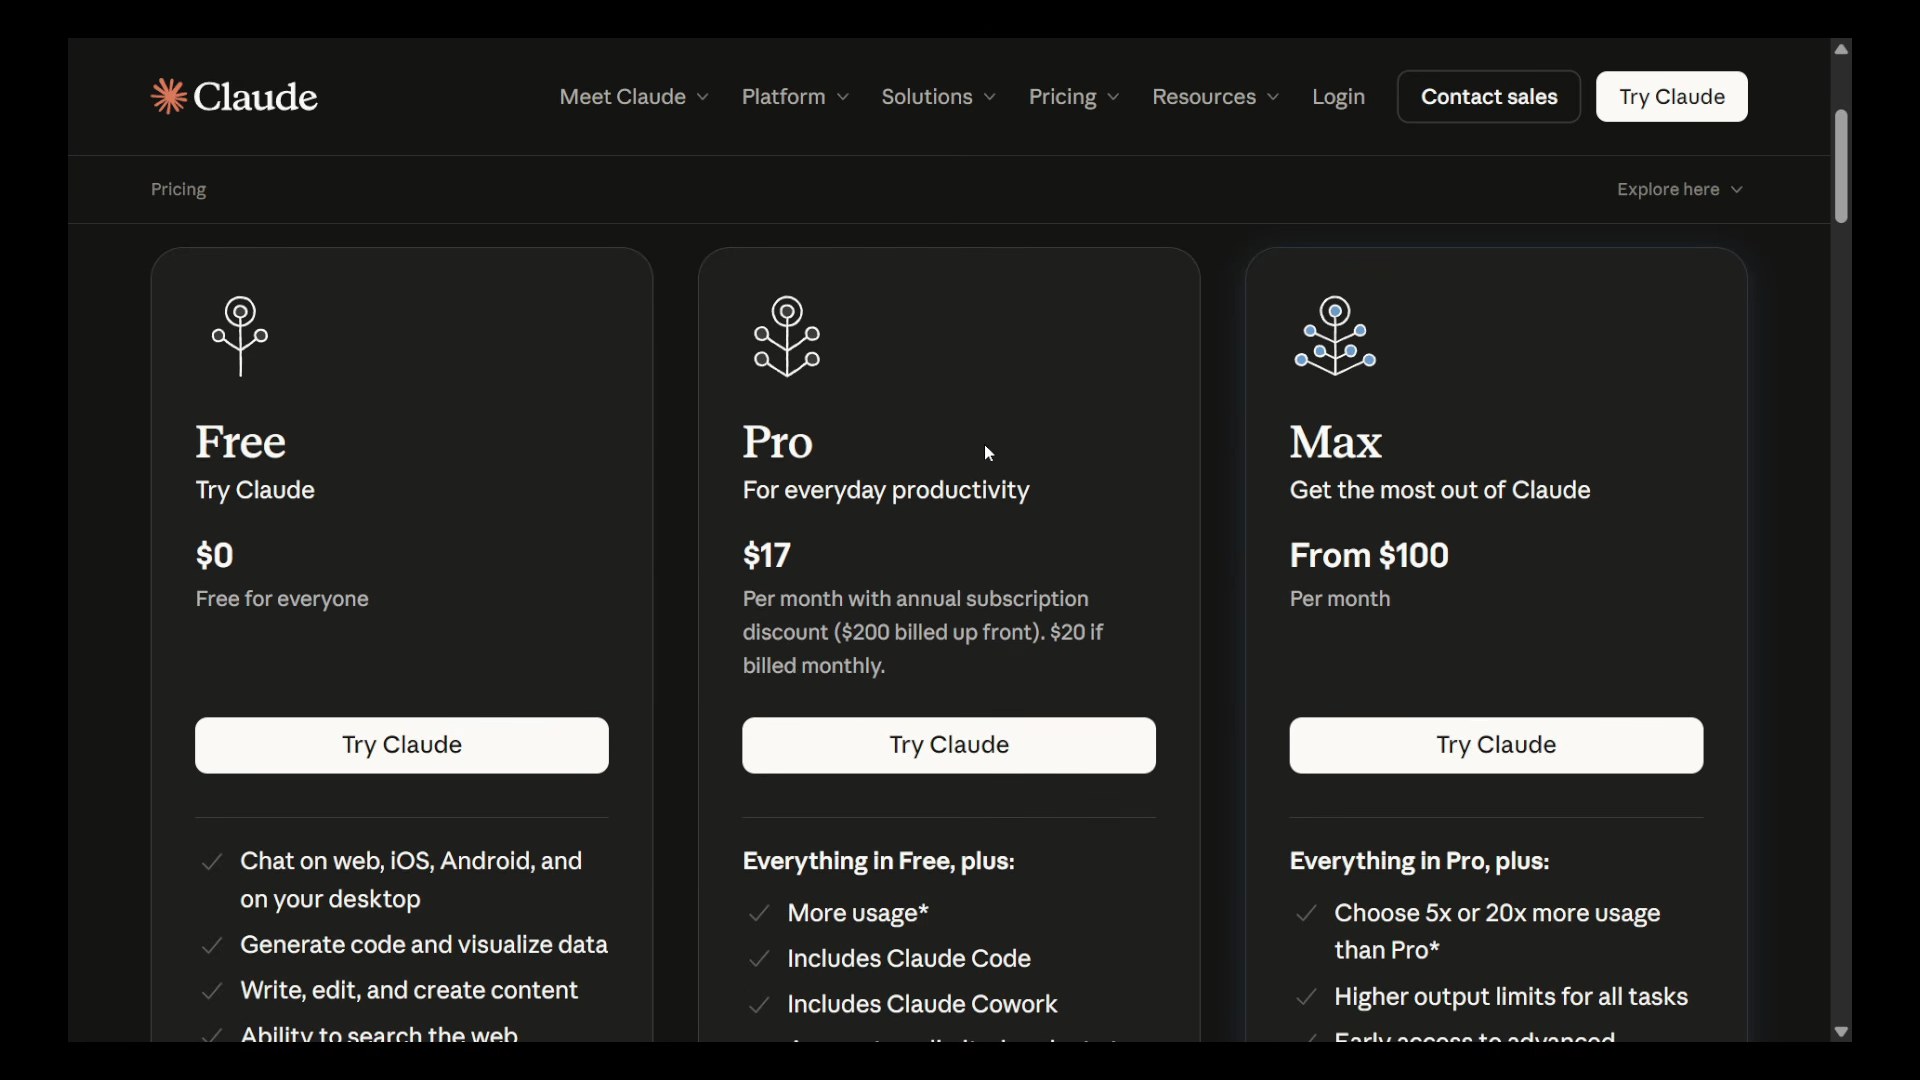Click 'Per month' under Max price
The image size is (1920, 1080).
(x=1340, y=599)
